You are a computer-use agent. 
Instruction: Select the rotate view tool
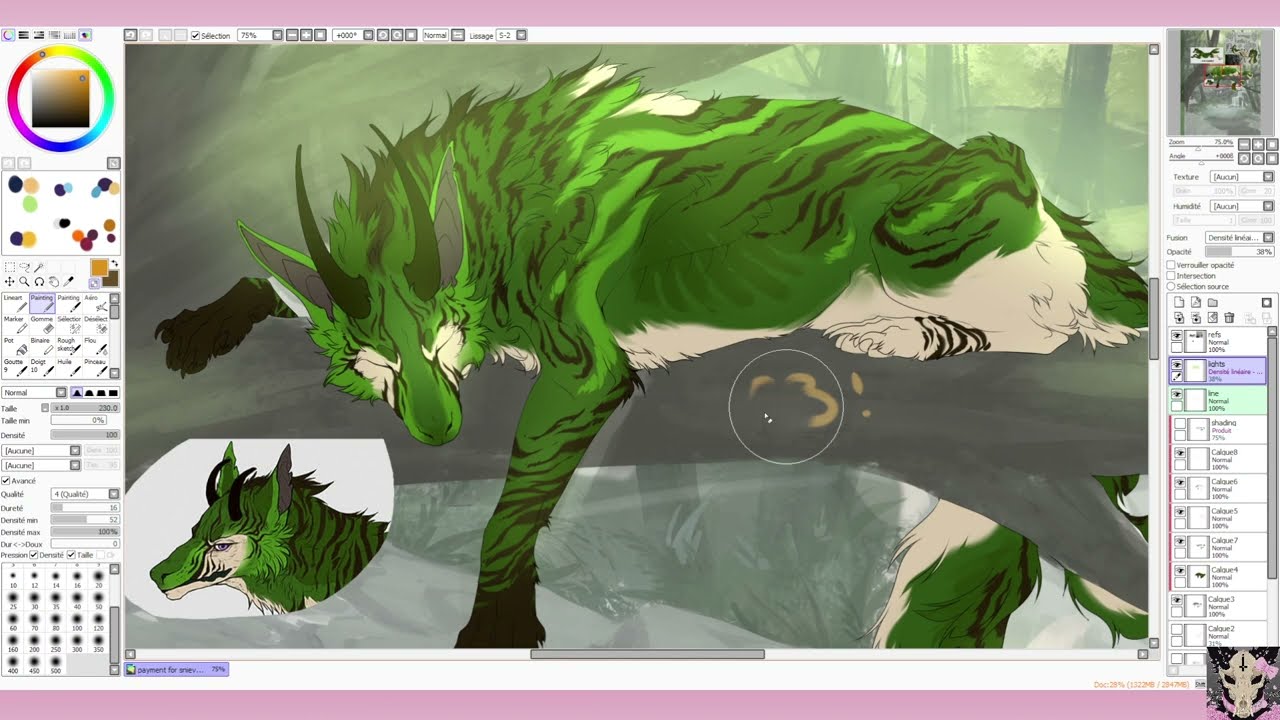click(x=39, y=282)
